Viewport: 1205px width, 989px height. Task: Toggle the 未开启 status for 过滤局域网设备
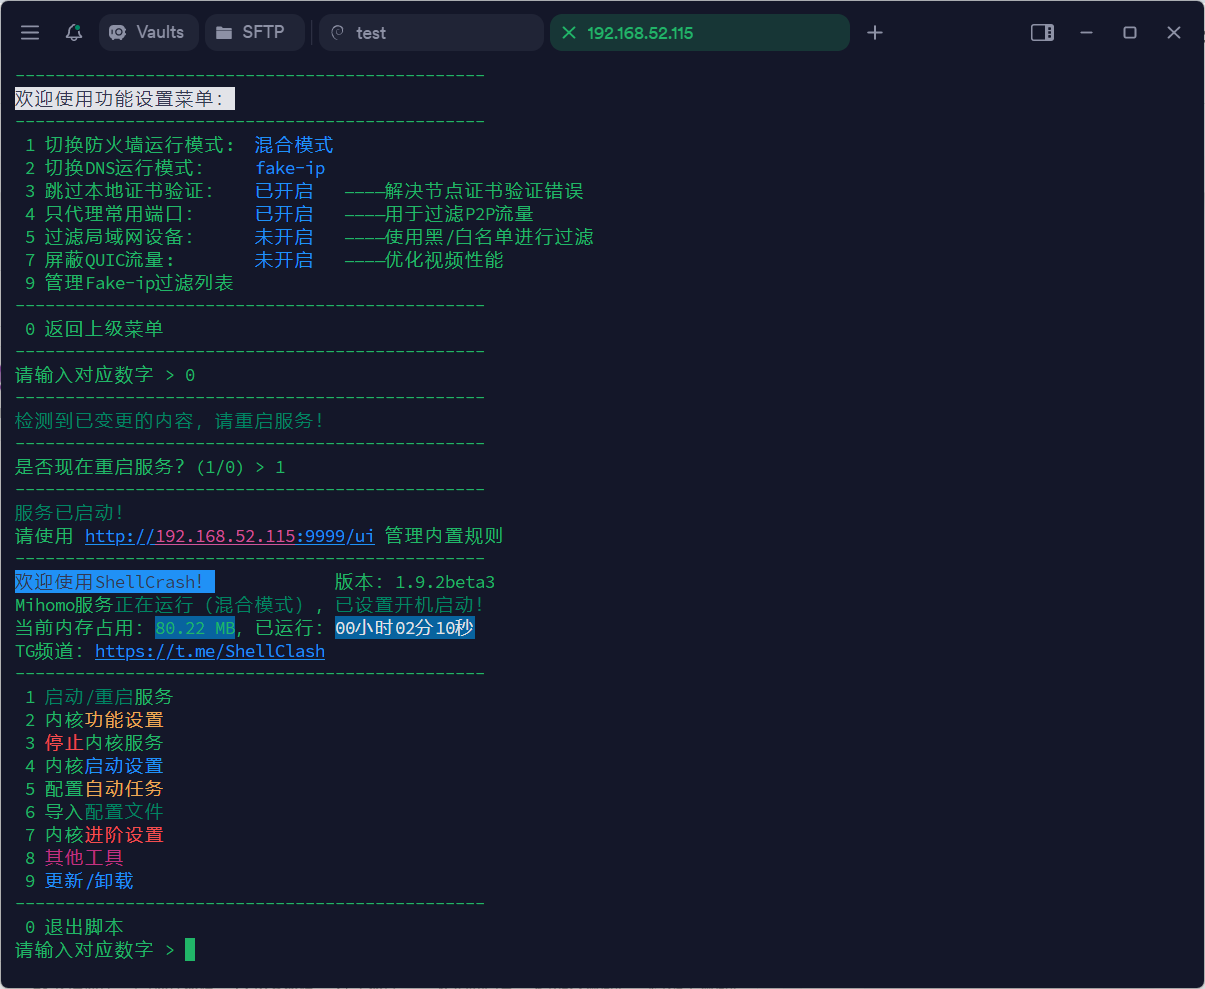tap(284, 237)
